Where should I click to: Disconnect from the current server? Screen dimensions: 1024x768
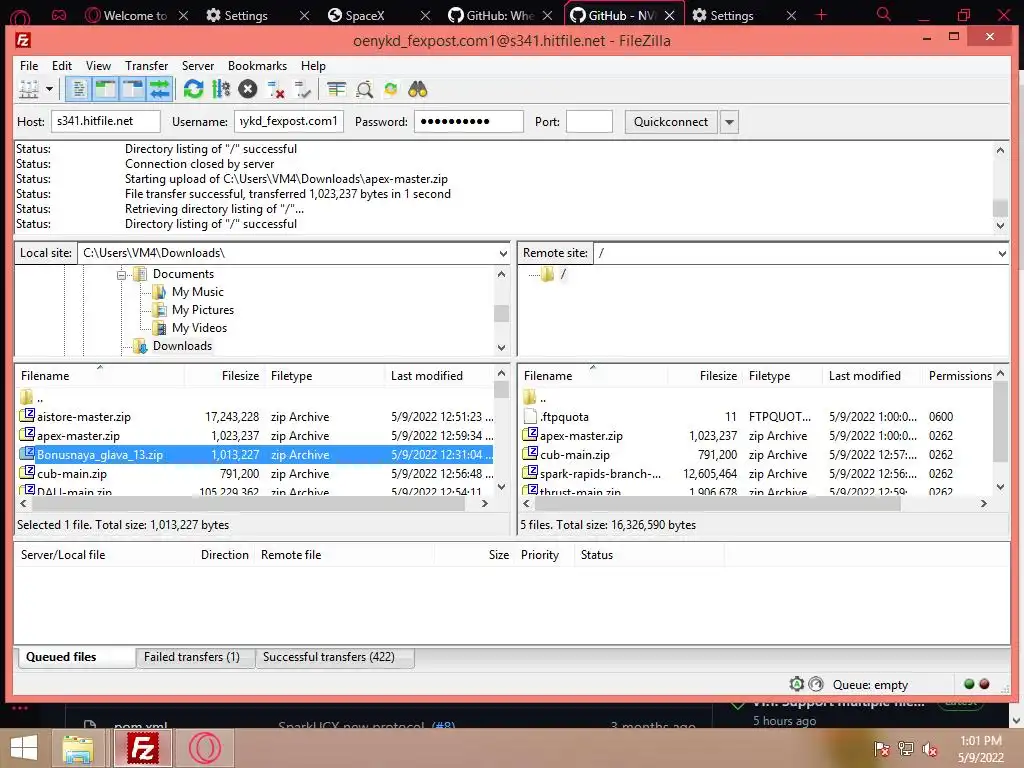coord(276,89)
